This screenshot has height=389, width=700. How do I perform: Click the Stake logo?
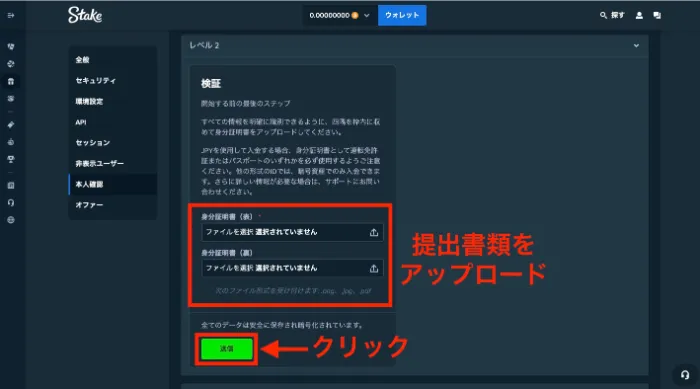click(x=85, y=15)
